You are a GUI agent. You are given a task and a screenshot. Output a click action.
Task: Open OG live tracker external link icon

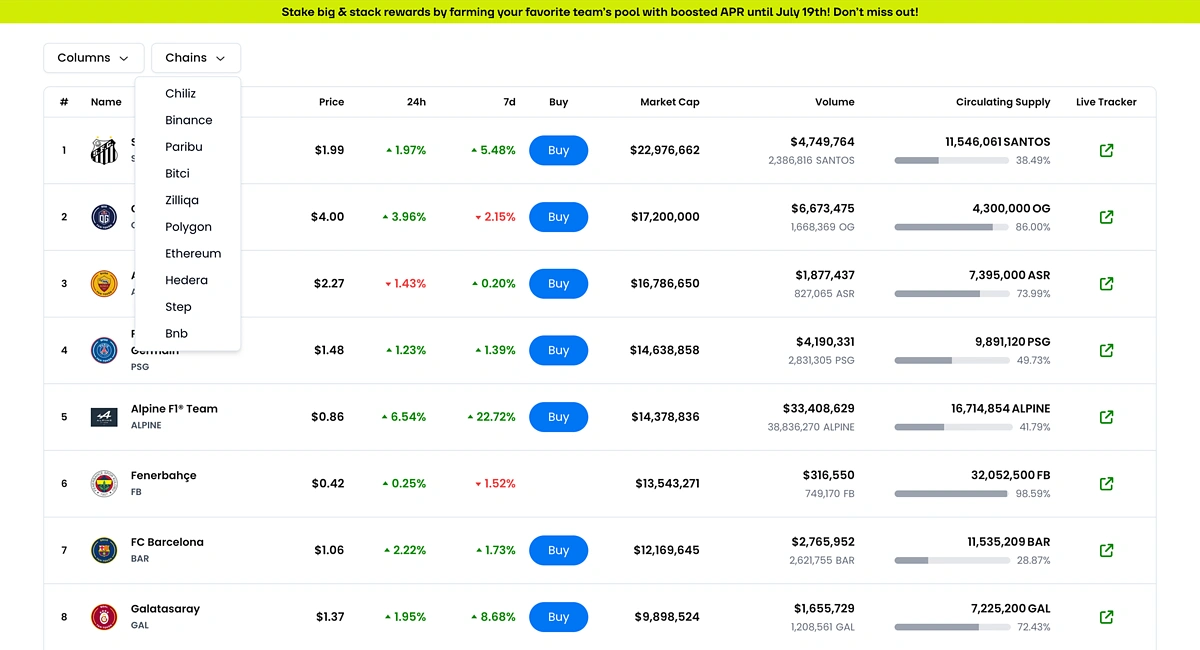click(x=1106, y=217)
